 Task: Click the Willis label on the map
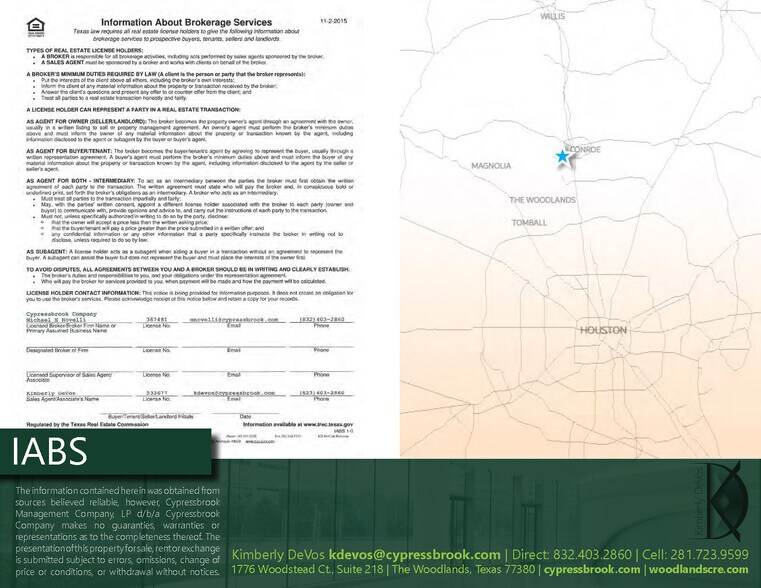(x=553, y=16)
